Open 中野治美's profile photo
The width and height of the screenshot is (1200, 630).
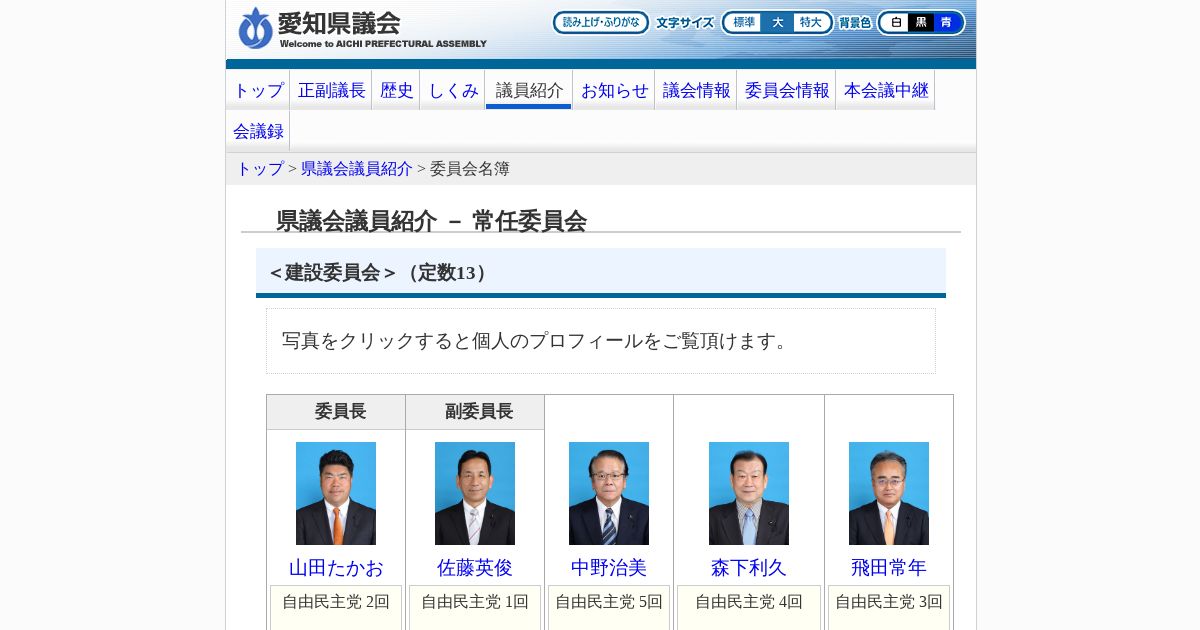tap(609, 493)
